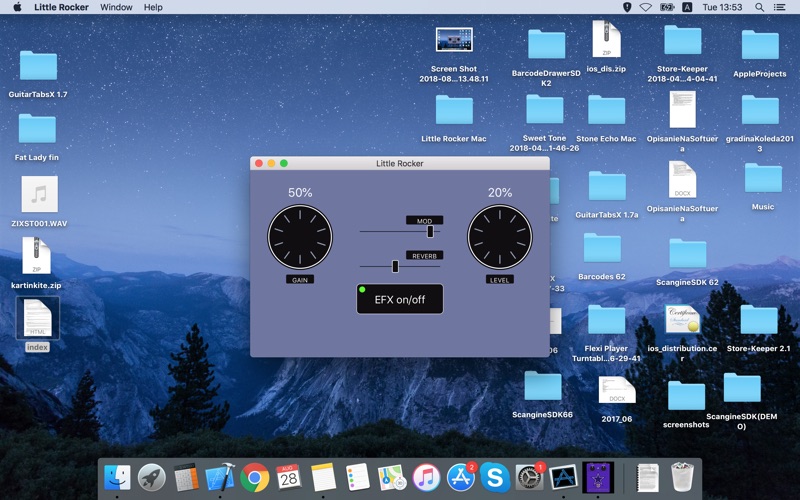Select the Stone Echo Mac folder
The image size is (800, 500).
(607, 109)
